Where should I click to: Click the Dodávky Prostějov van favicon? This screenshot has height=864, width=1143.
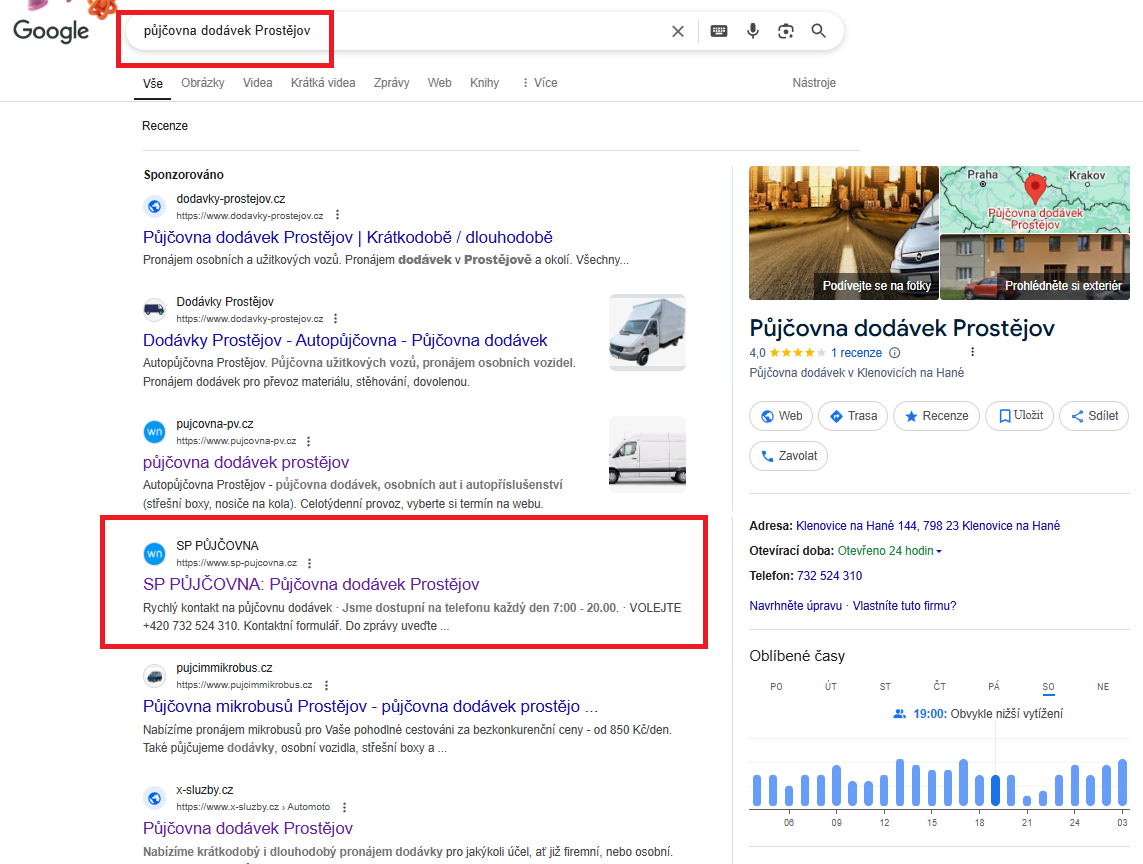[x=155, y=309]
